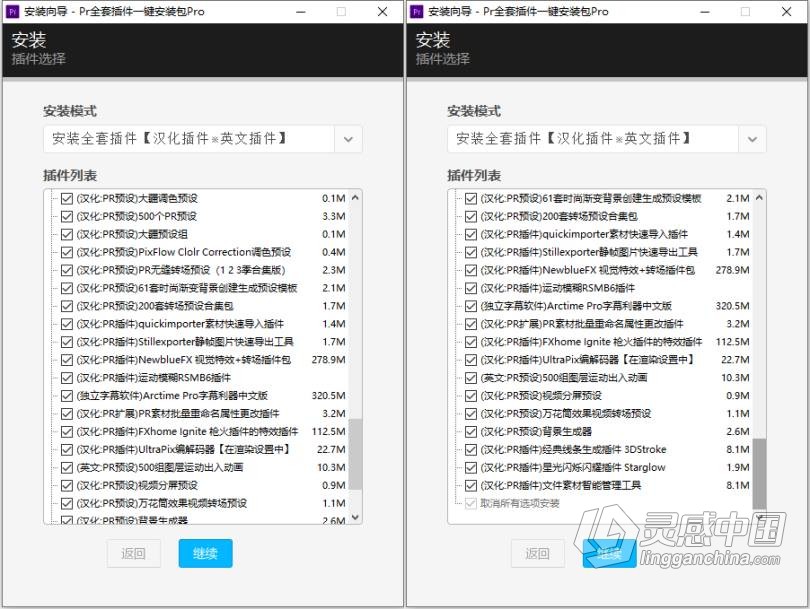This screenshot has width=810, height=609.
Task: Toggle the quickimporter checkbox in the right window
Action: click(x=471, y=234)
